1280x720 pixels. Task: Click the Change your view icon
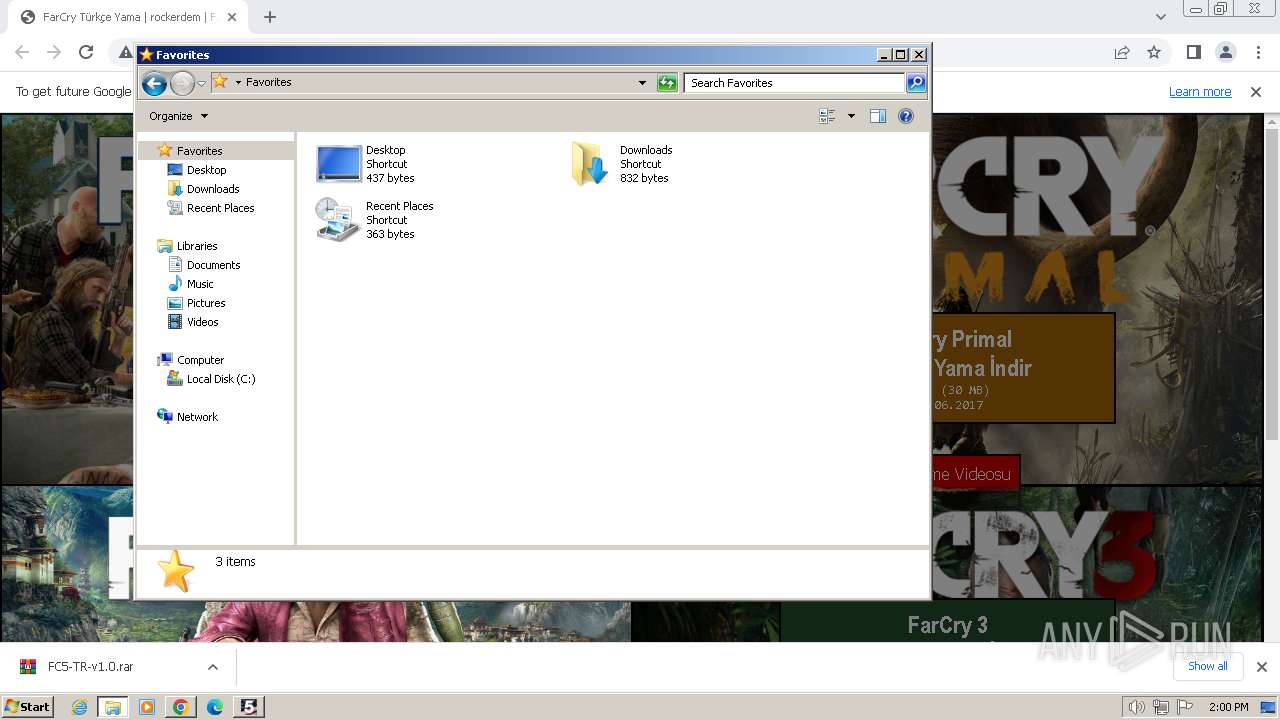[x=827, y=116]
